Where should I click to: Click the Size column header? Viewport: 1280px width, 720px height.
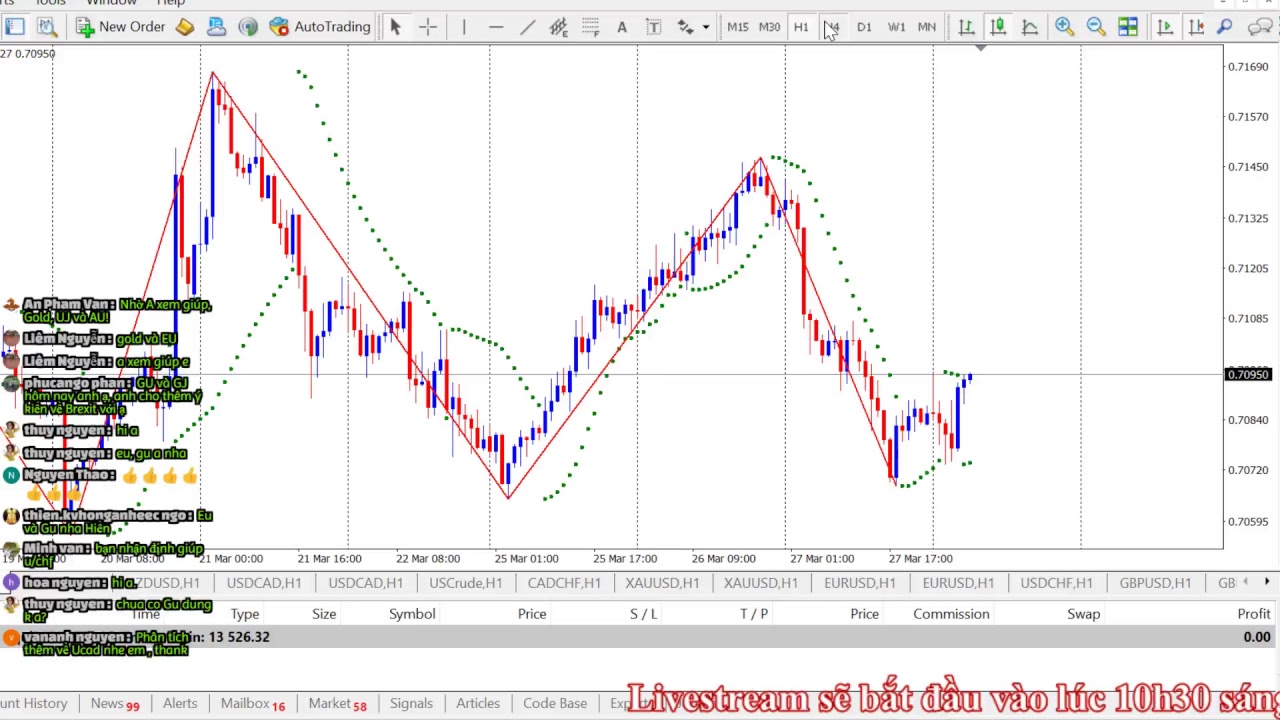(324, 614)
